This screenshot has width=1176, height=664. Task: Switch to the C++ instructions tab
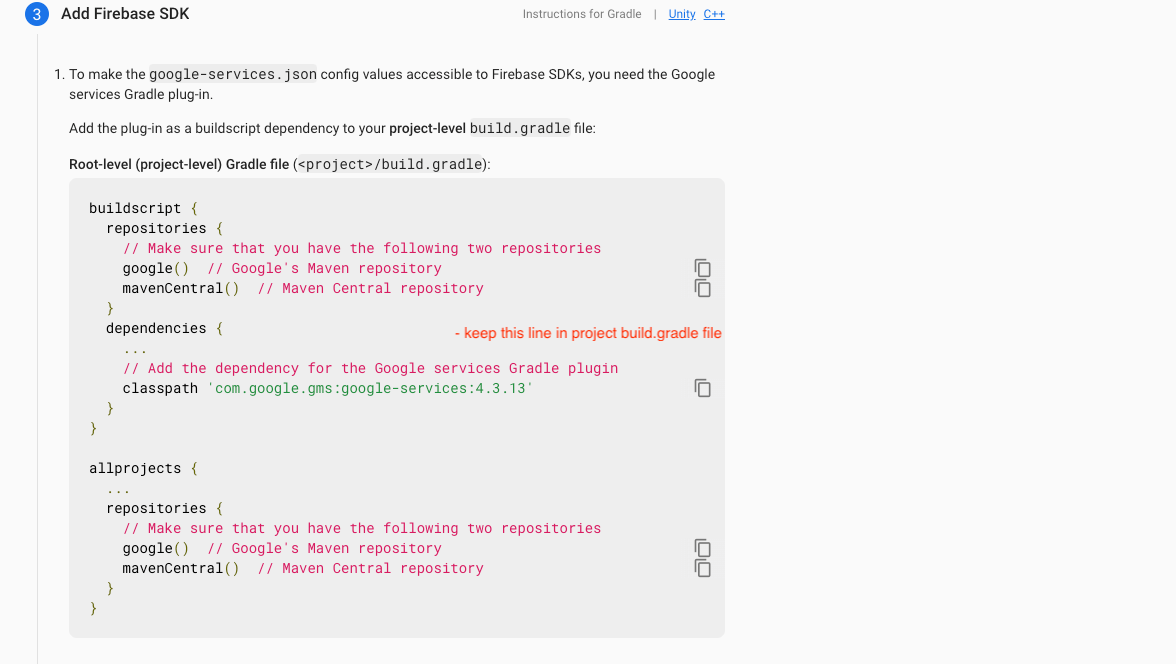tap(714, 14)
